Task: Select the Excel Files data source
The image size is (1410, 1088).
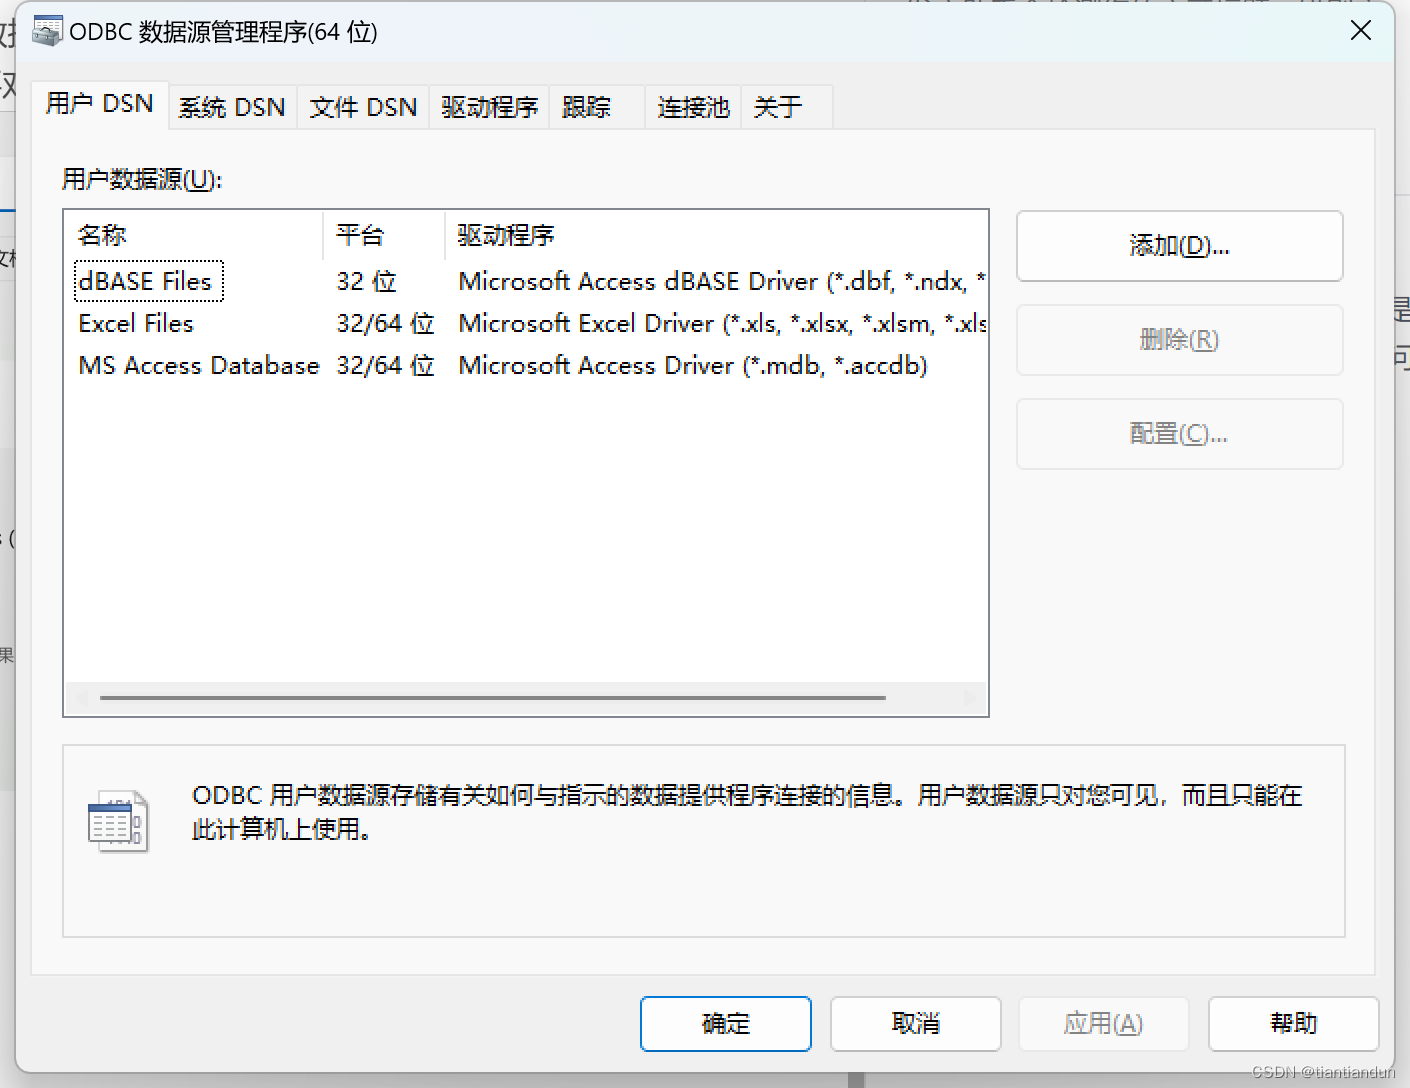Action: [x=135, y=323]
